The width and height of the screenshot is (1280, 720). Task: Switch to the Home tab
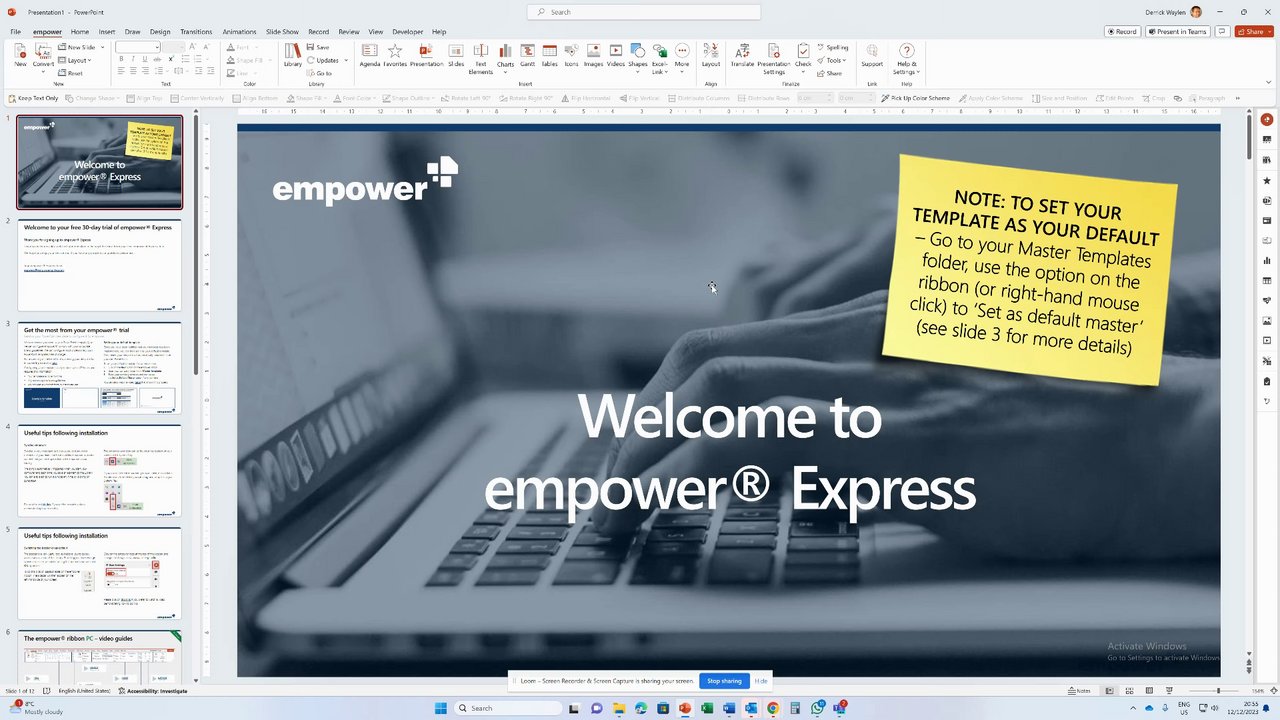pos(80,32)
